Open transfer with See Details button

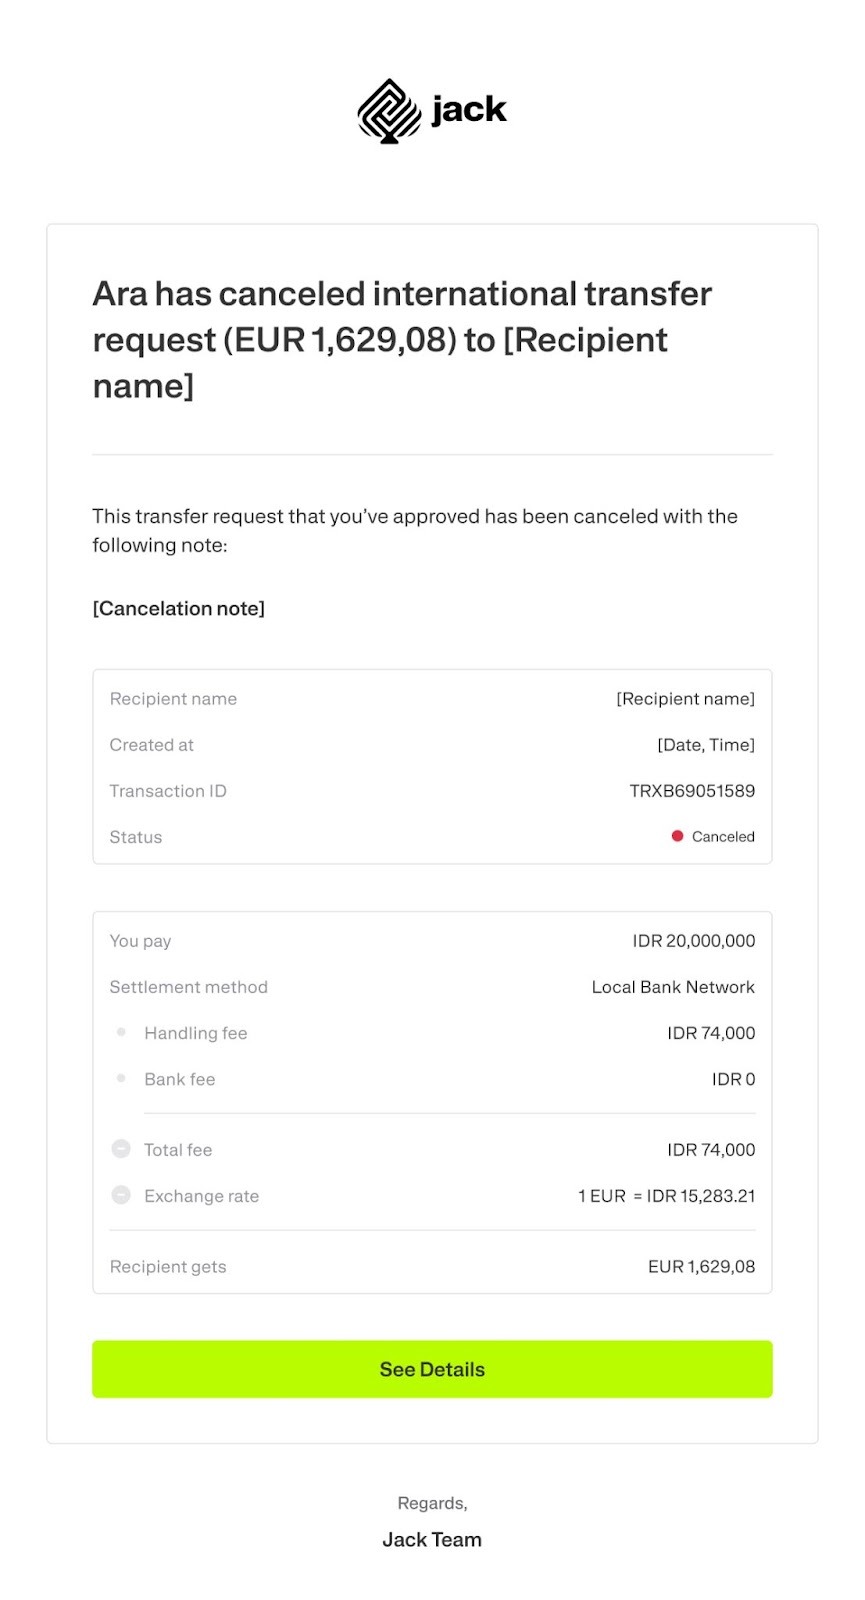[432, 1369]
